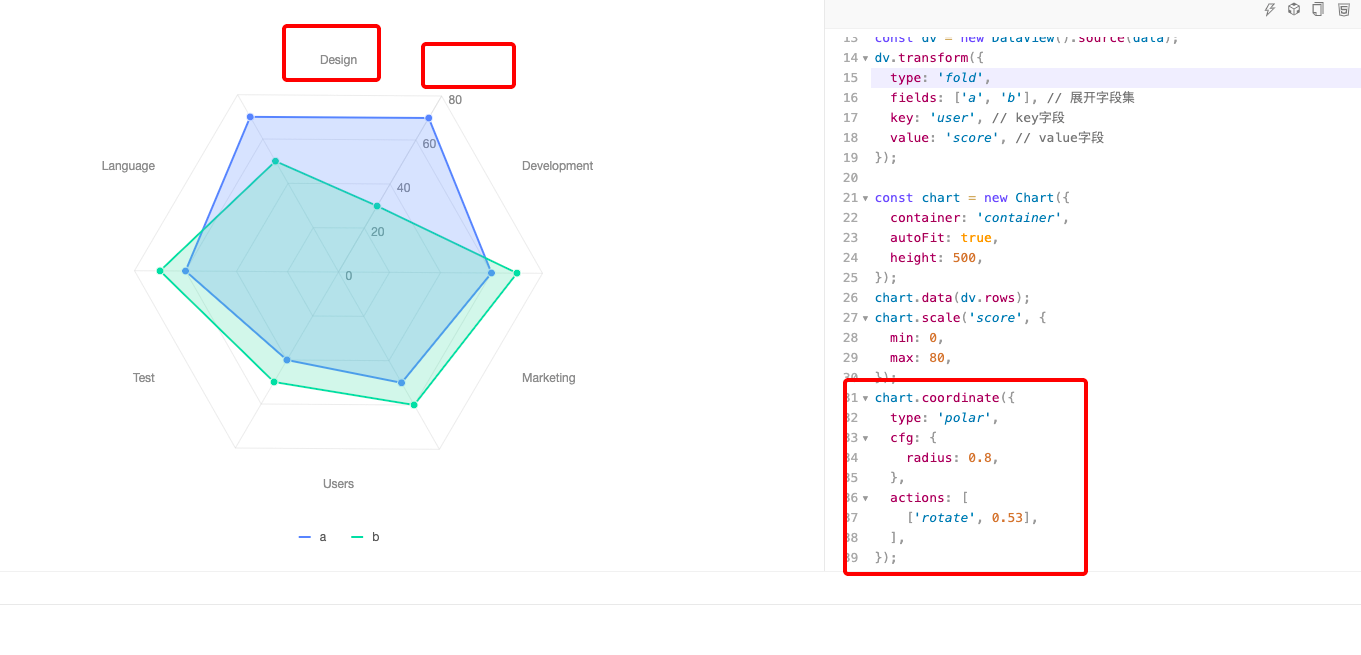Select the green color marker for series b
1361x655 pixels.
point(357,537)
